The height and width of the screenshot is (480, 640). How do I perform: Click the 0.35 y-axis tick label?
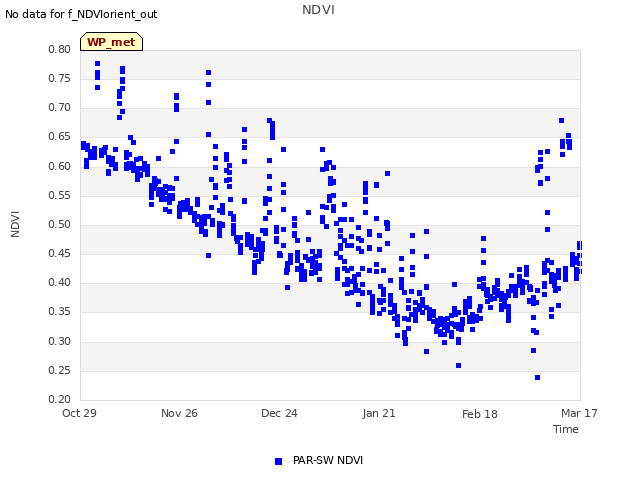tap(59, 311)
